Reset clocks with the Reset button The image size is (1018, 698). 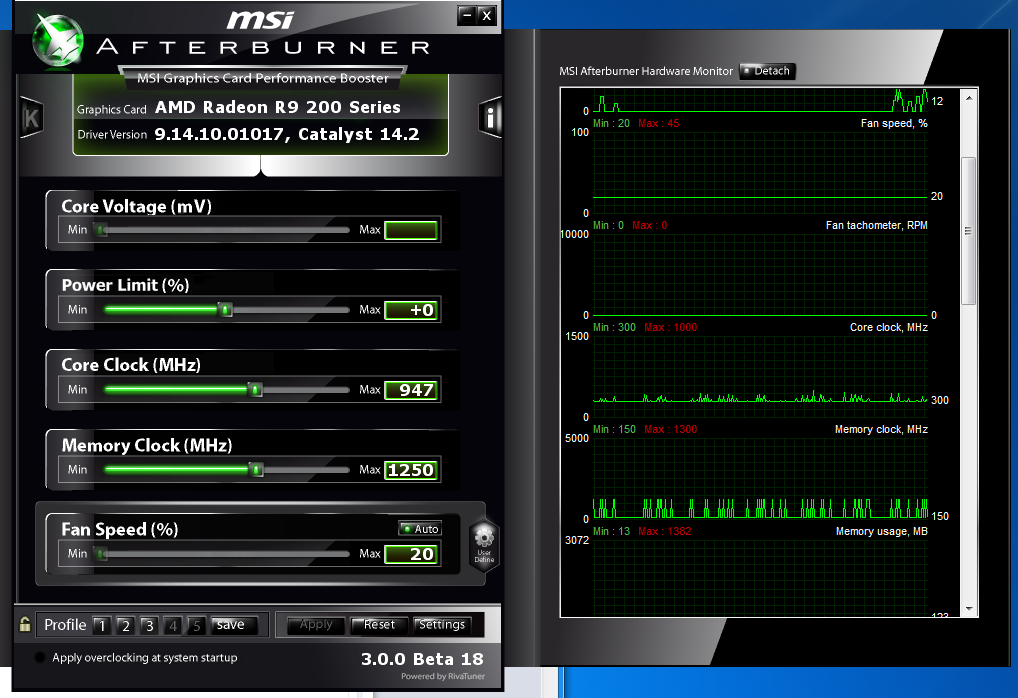coord(379,625)
